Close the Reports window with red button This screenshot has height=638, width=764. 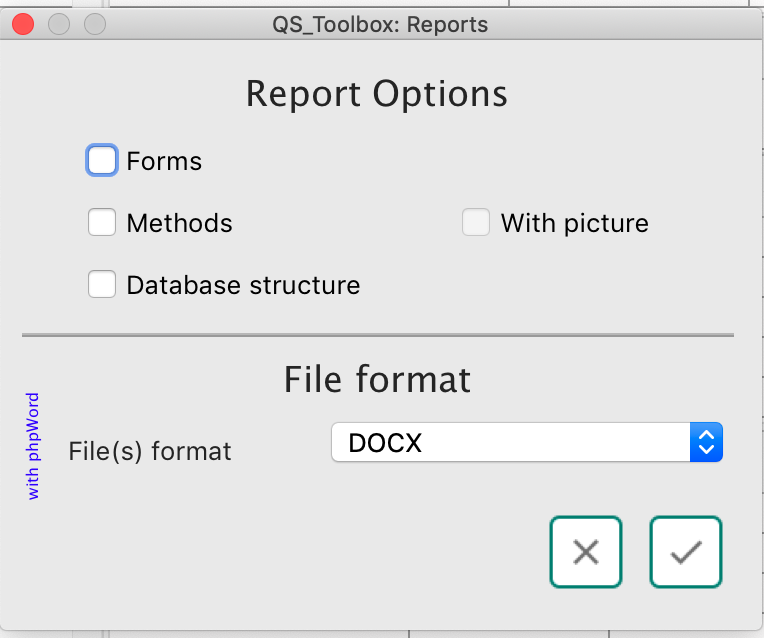[x=23, y=24]
